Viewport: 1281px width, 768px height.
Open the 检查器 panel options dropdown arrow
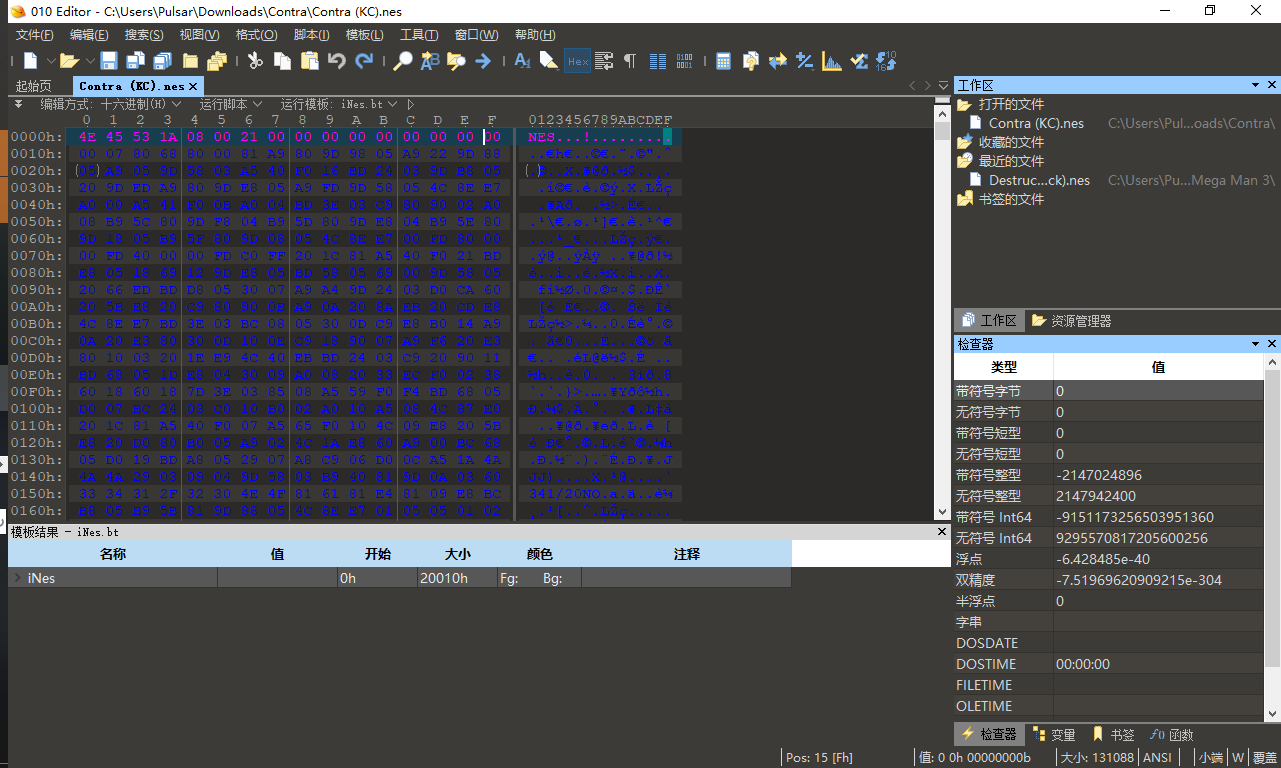[x=1256, y=344]
